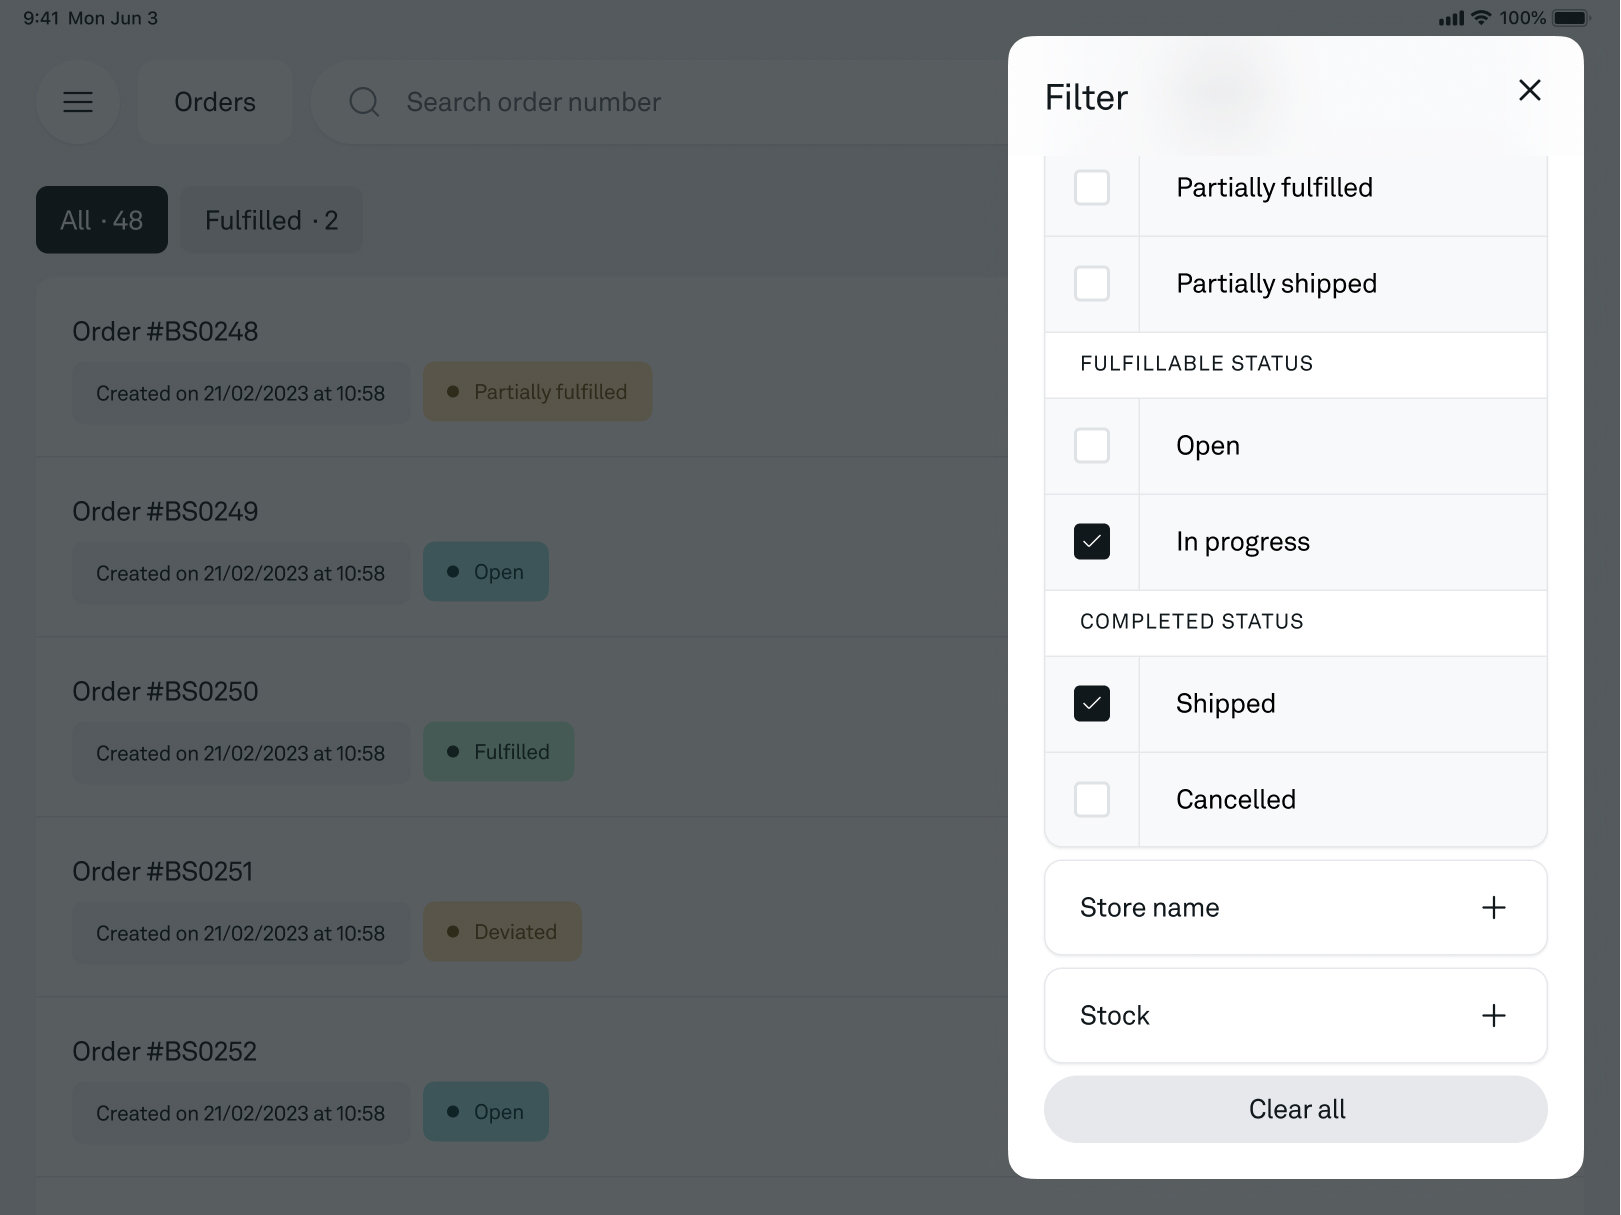Click the Orders title button

coord(215,102)
